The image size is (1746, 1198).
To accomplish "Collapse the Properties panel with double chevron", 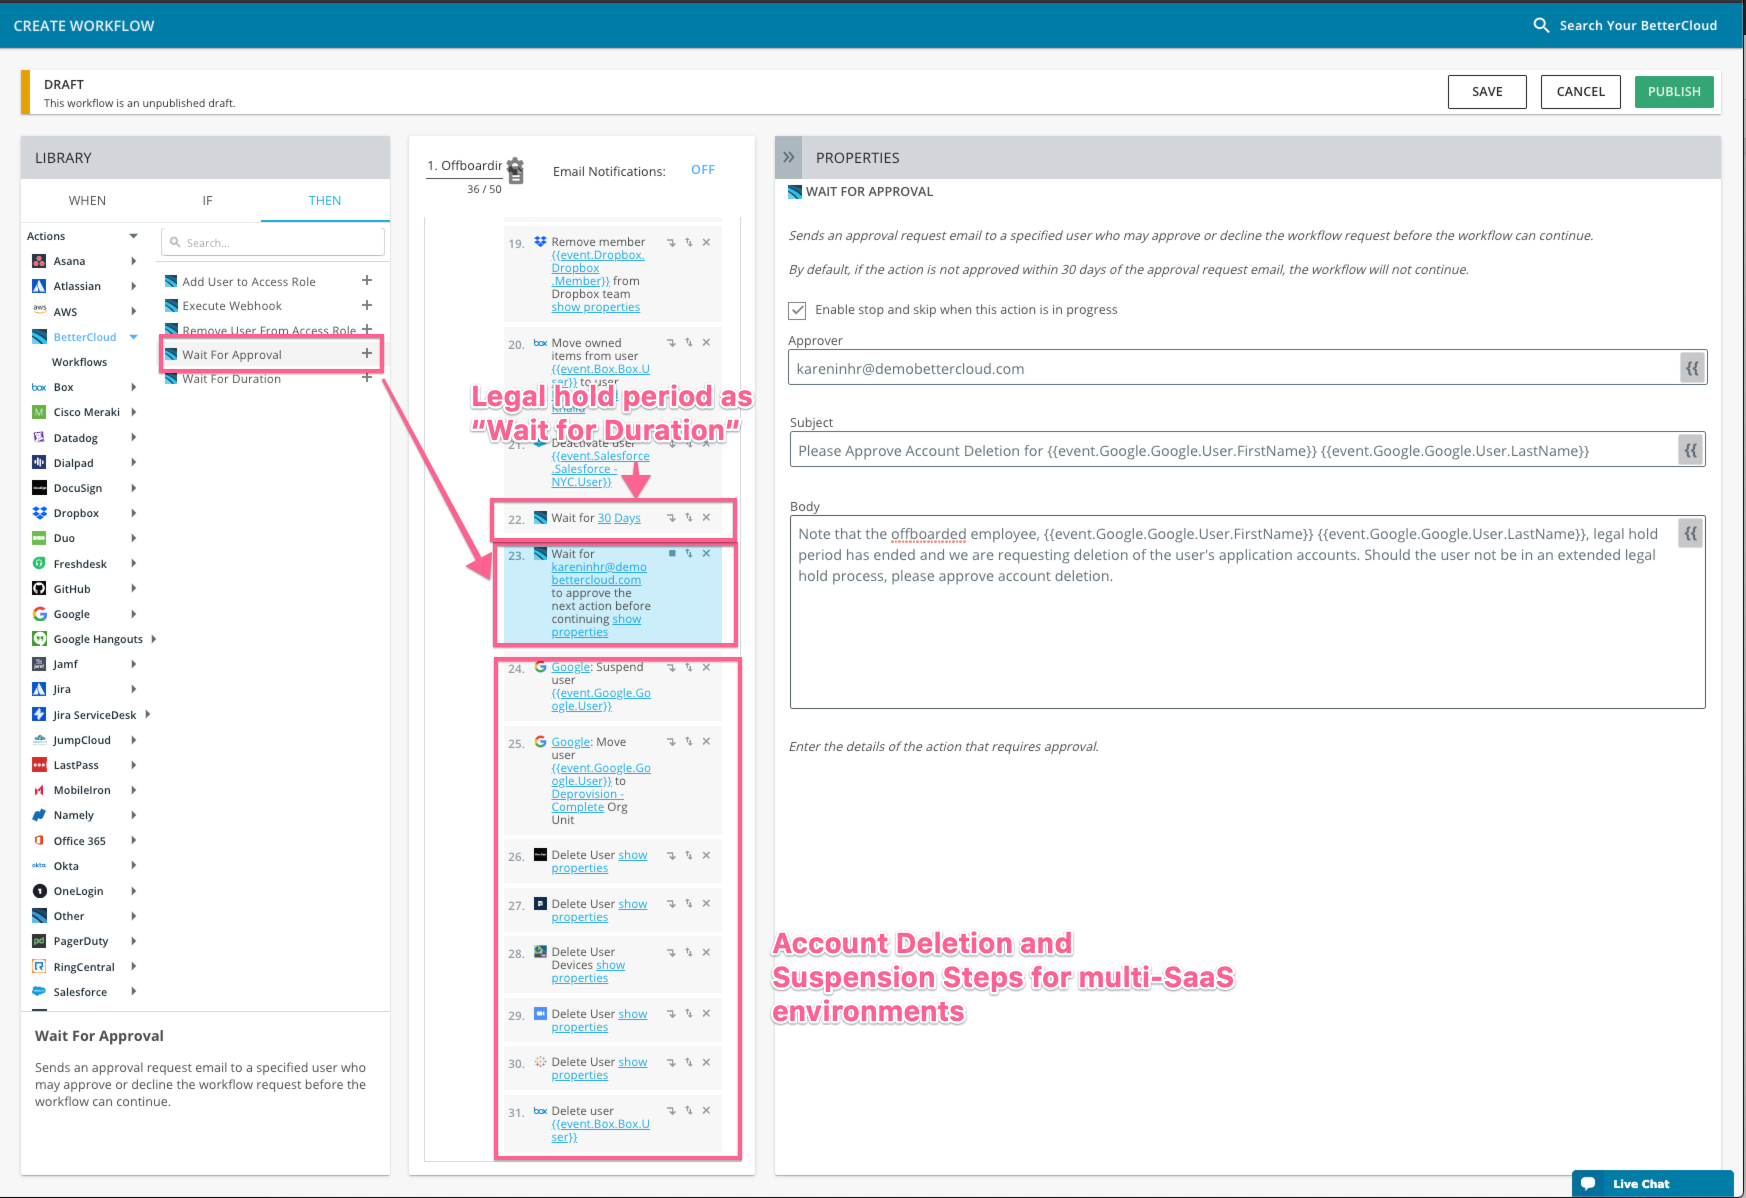I will coord(788,157).
